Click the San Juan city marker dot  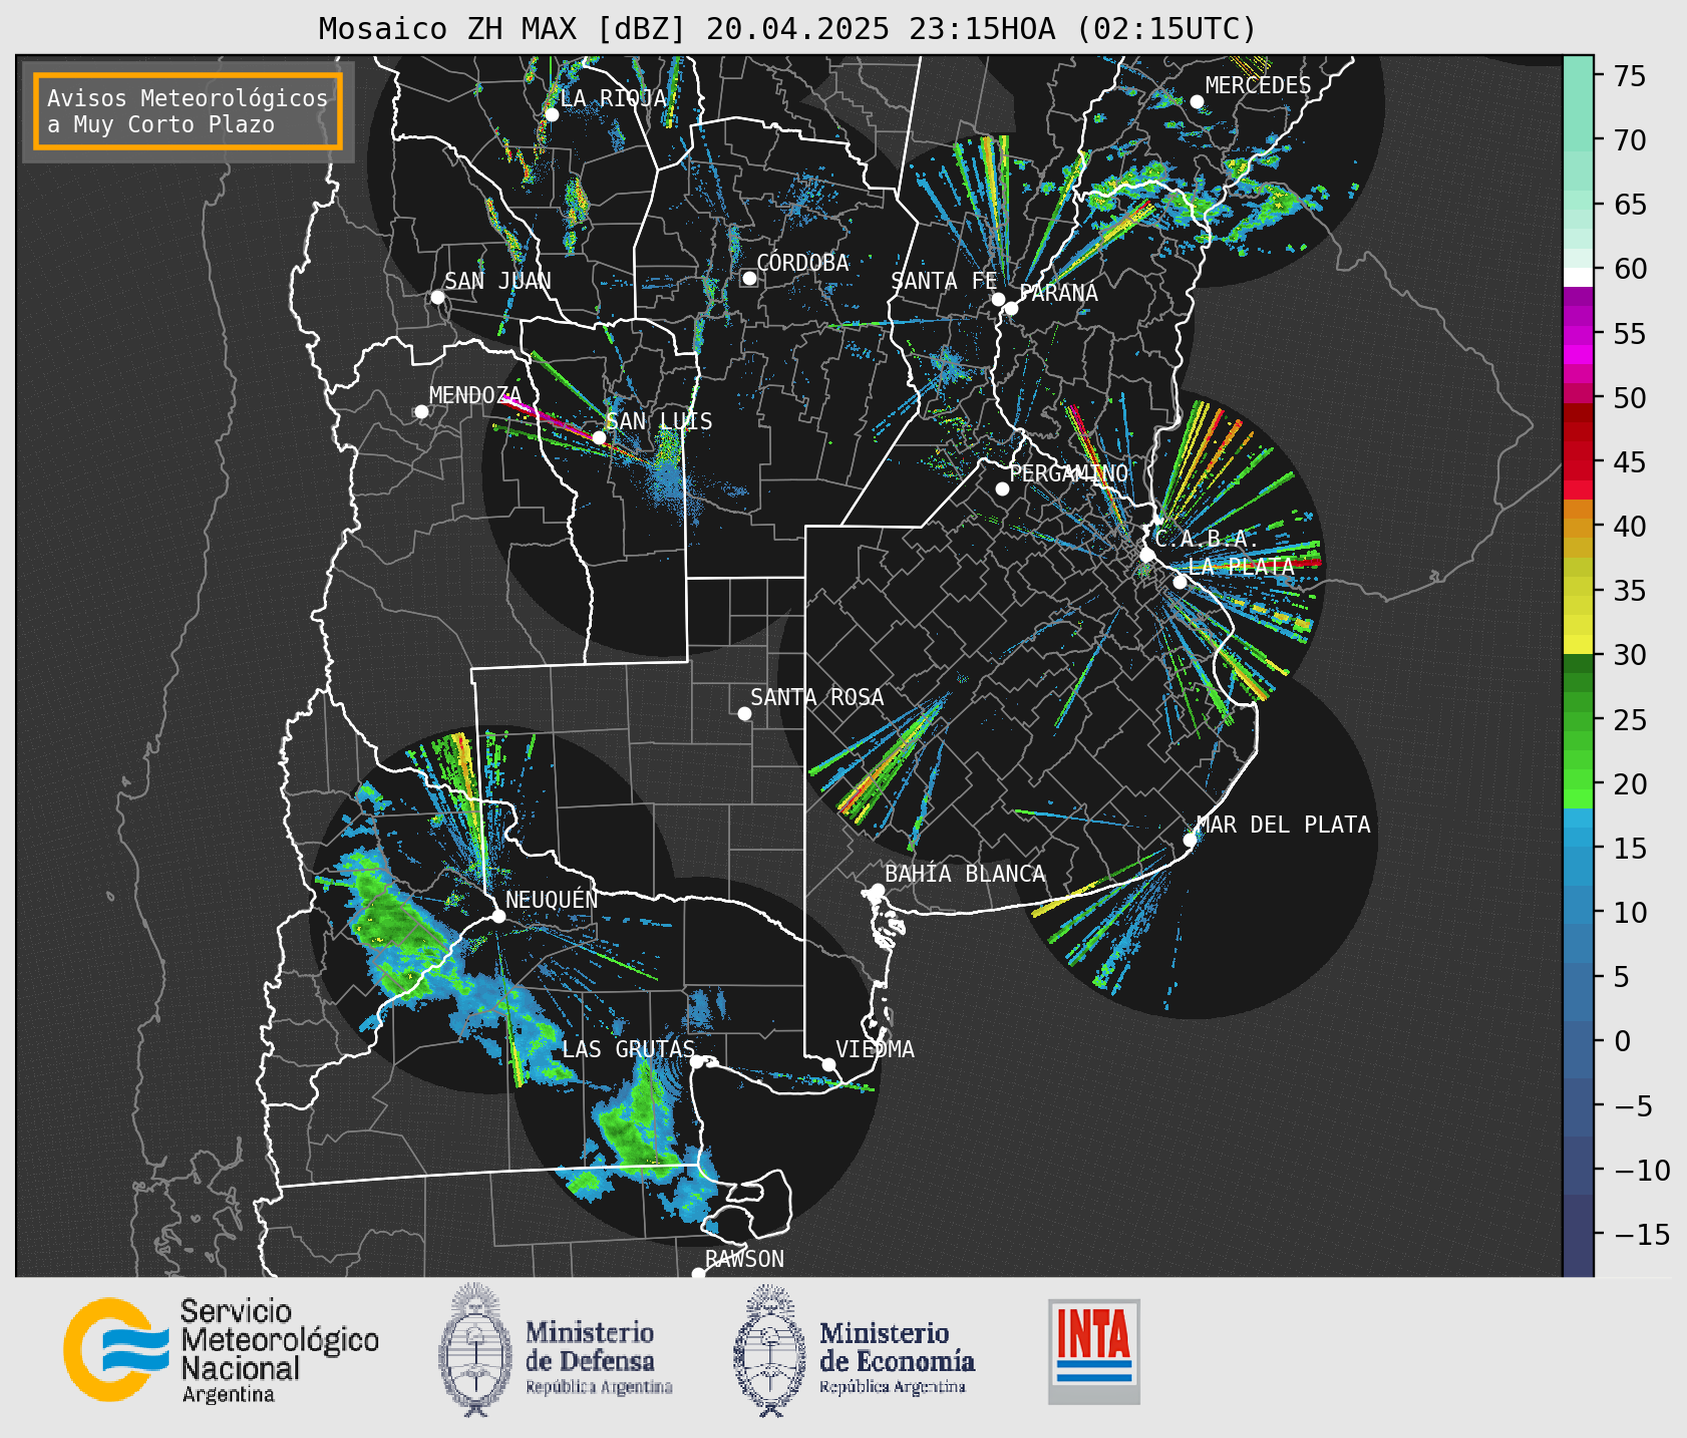(437, 297)
